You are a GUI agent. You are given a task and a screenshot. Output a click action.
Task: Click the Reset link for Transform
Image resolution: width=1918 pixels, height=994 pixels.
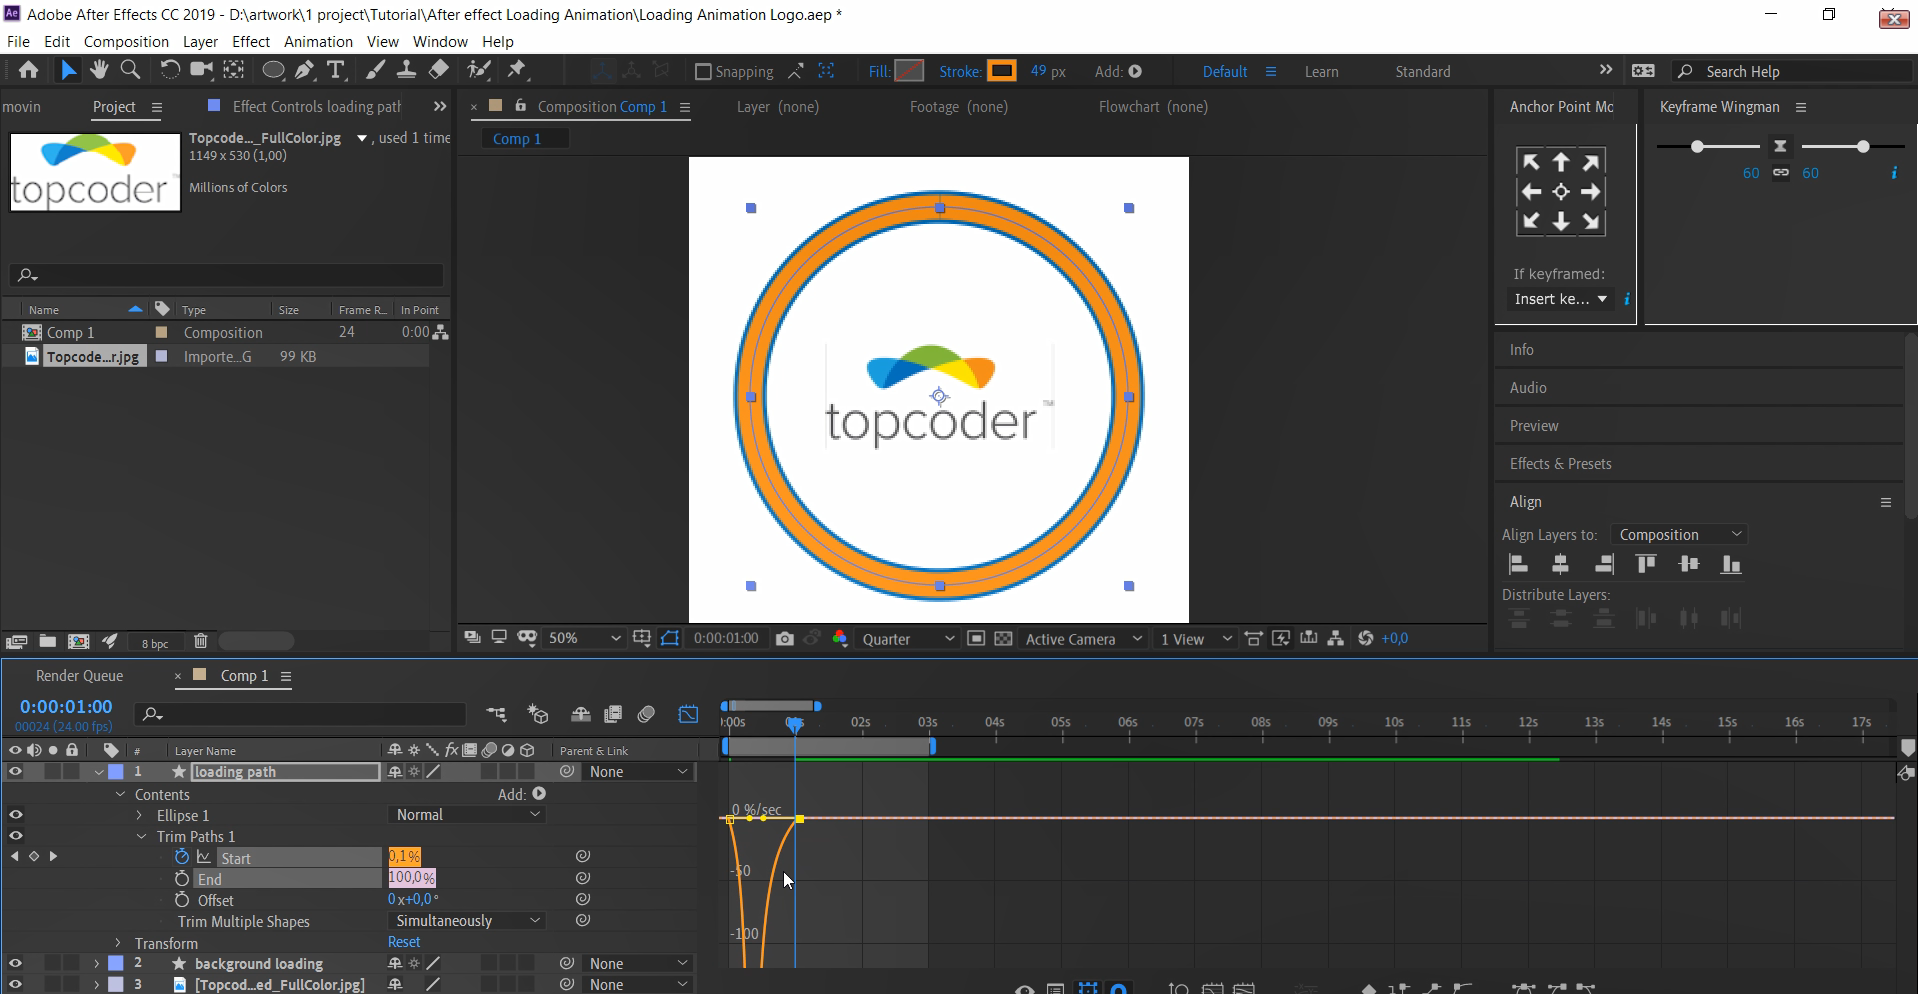[404, 942]
